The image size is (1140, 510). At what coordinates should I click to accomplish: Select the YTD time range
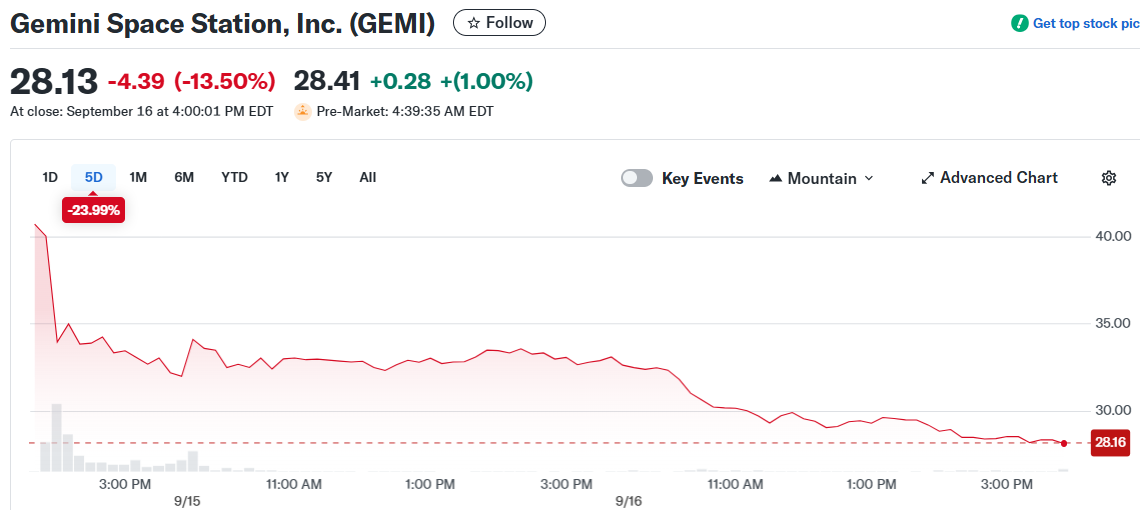click(x=234, y=178)
